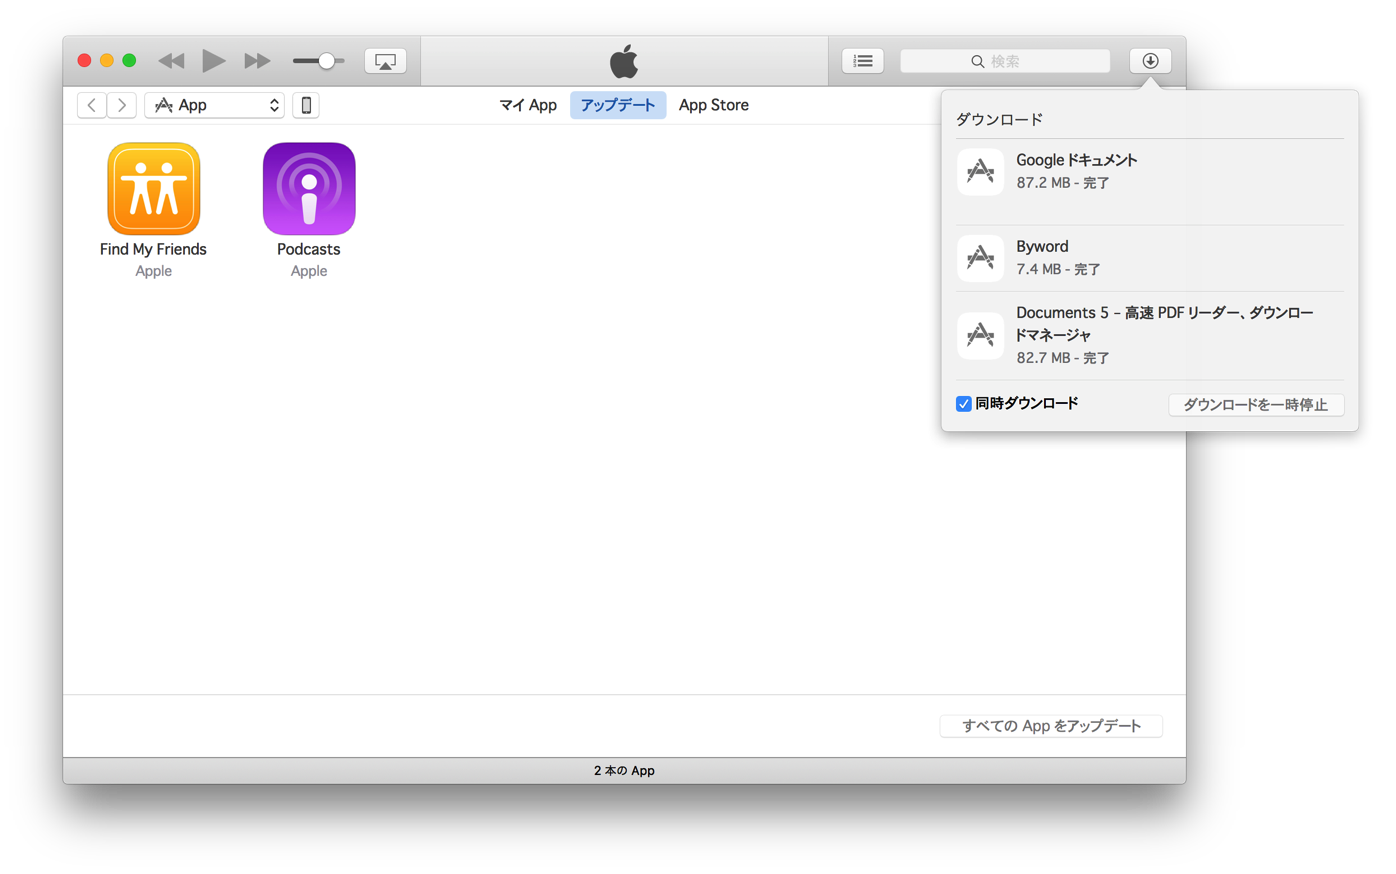Uncheck the 同時ダウンロード checkbox
This screenshot has width=1396, height=874.
964,404
